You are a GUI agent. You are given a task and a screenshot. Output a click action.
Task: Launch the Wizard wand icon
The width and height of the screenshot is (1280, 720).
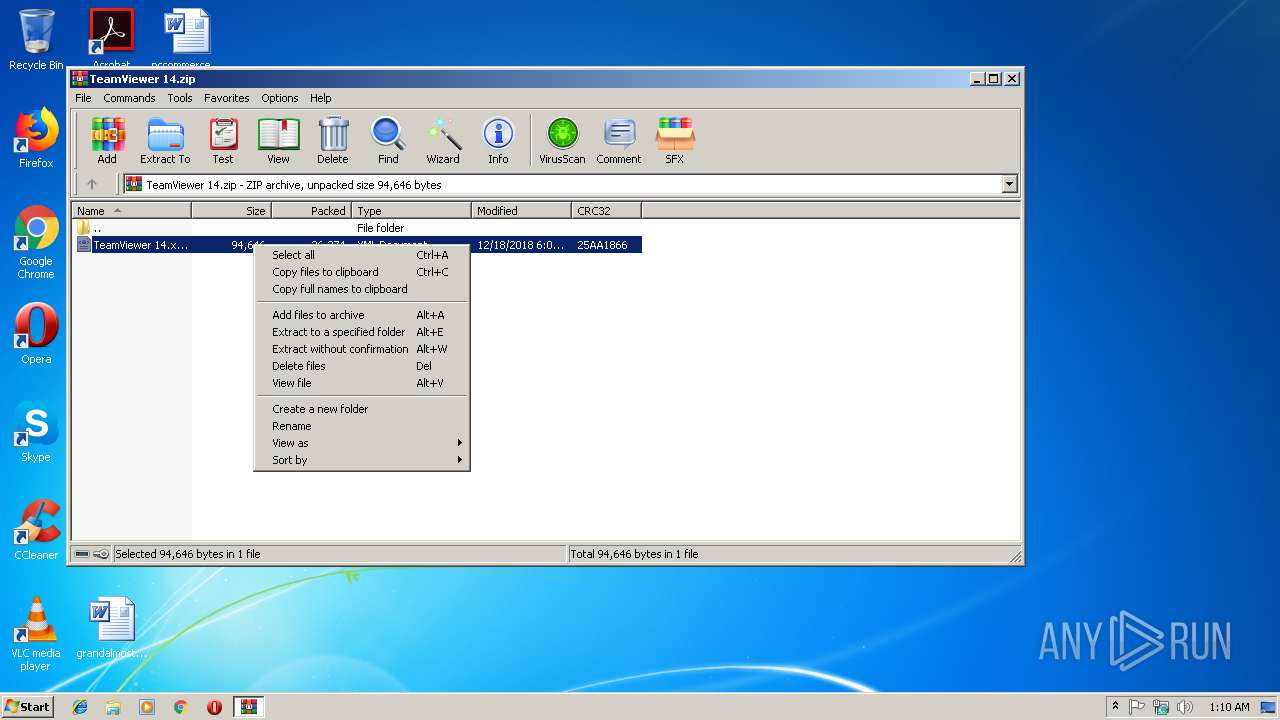(x=443, y=140)
